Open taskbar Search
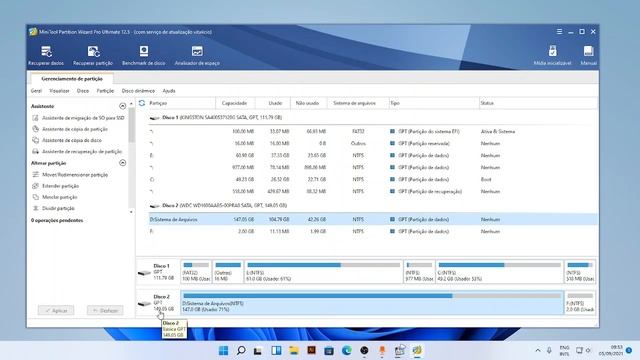The image size is (640, 360). click(x=241, y=350)
